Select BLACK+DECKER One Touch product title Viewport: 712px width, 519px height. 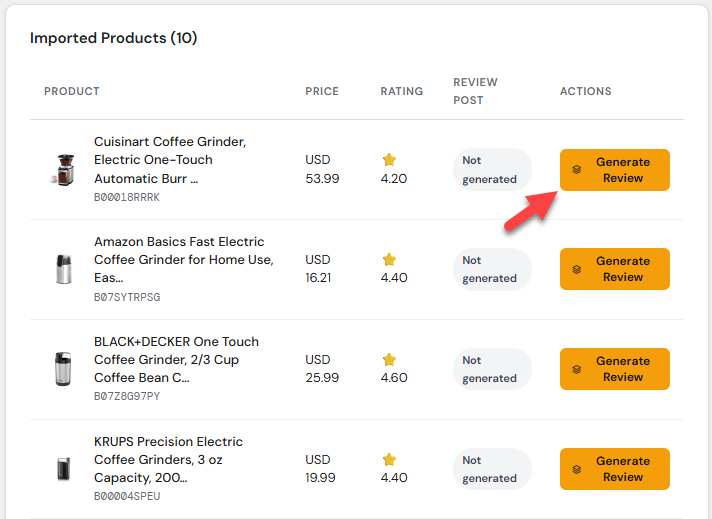coord(176,359)
